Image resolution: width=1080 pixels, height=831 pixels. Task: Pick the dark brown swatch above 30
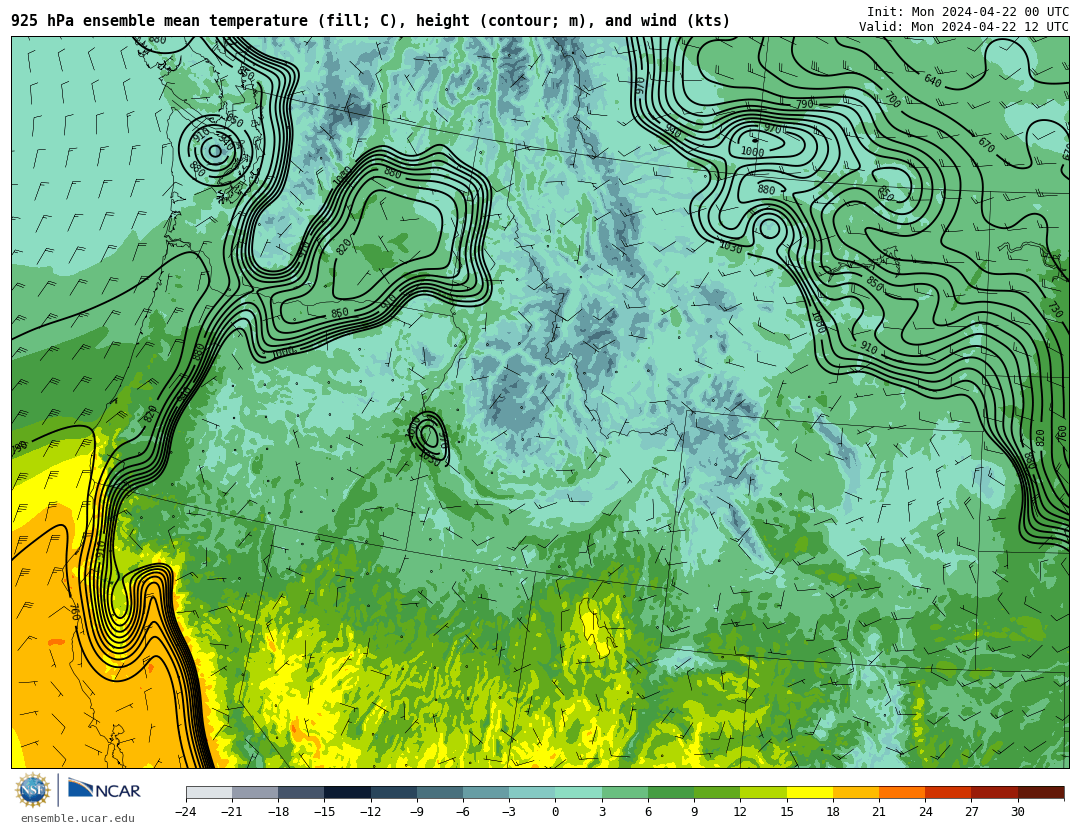(x=1040, y=792)
